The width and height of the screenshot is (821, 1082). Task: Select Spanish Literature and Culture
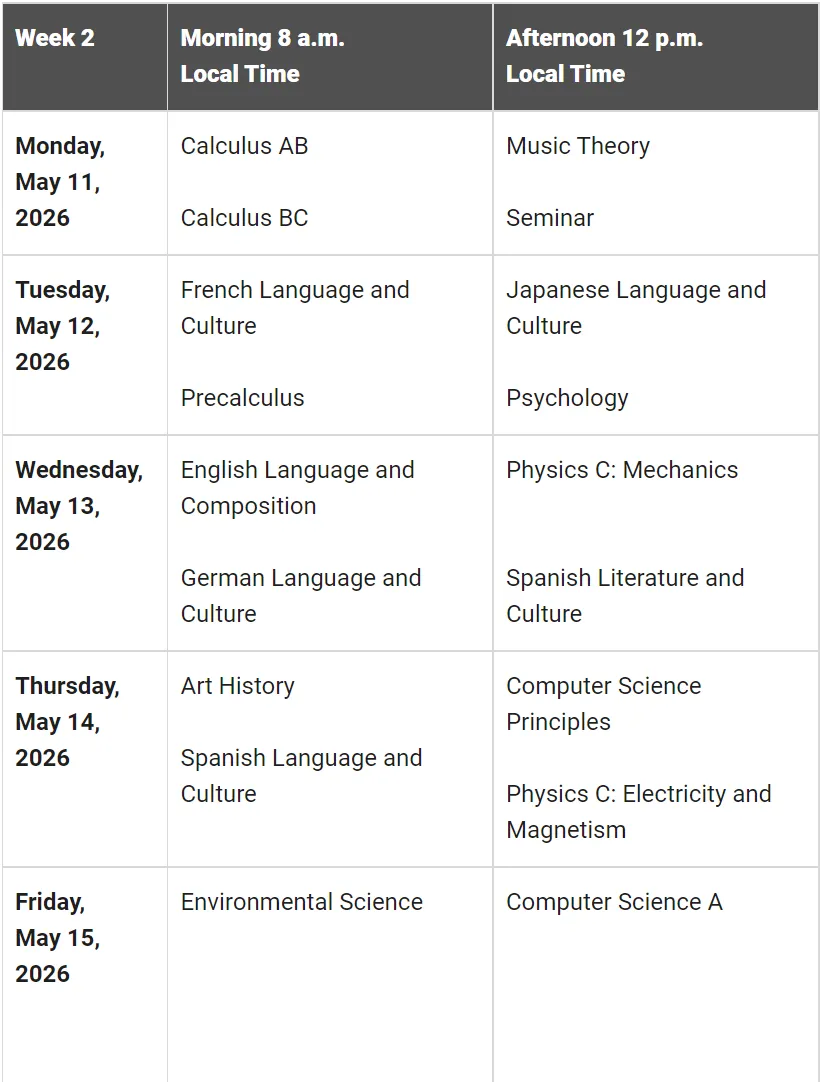click(x=624, y=596)
